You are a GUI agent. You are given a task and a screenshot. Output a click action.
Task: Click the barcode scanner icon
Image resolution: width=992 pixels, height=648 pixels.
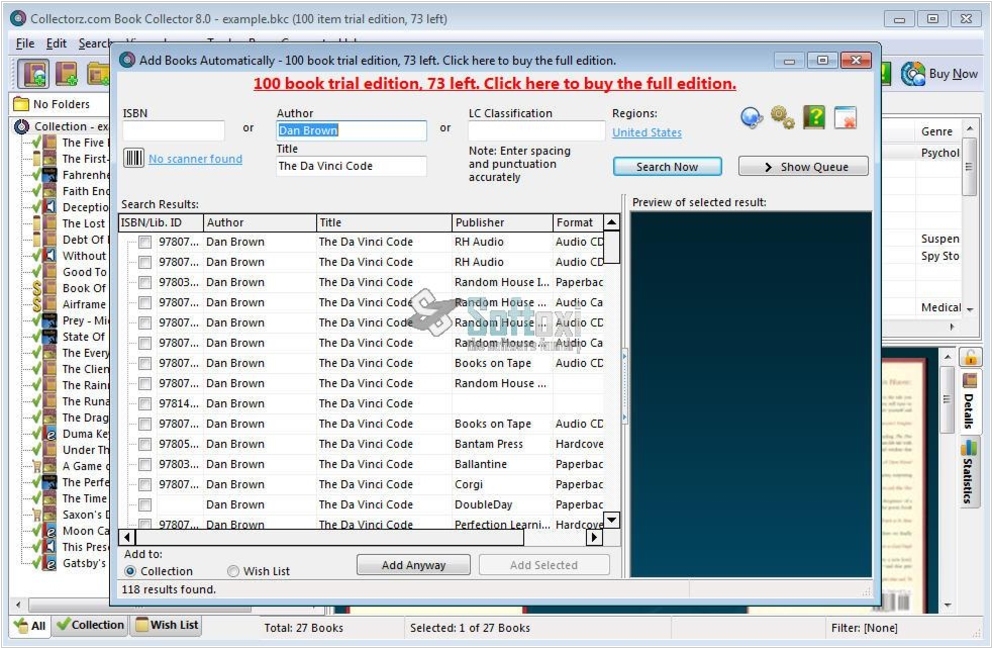(x=133, y=158)
